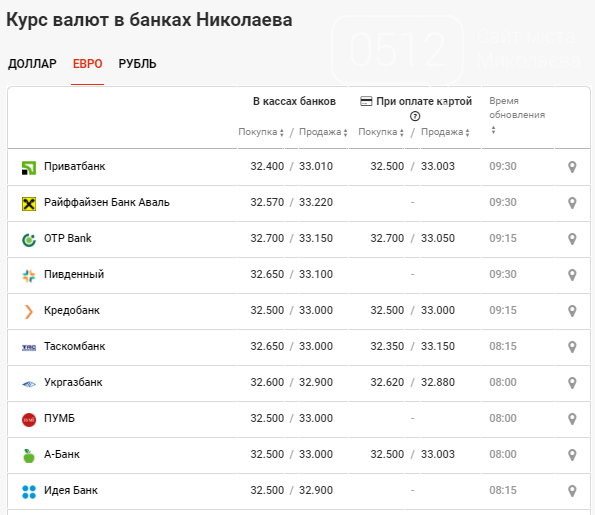Click the Кредобанк arrow logo
This screenshot has height=515, width=595.
pos(29,312)
